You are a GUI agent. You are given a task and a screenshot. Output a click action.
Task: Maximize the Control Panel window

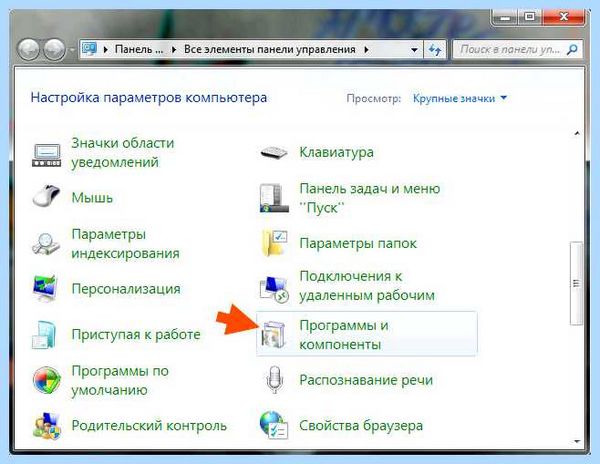530,17
